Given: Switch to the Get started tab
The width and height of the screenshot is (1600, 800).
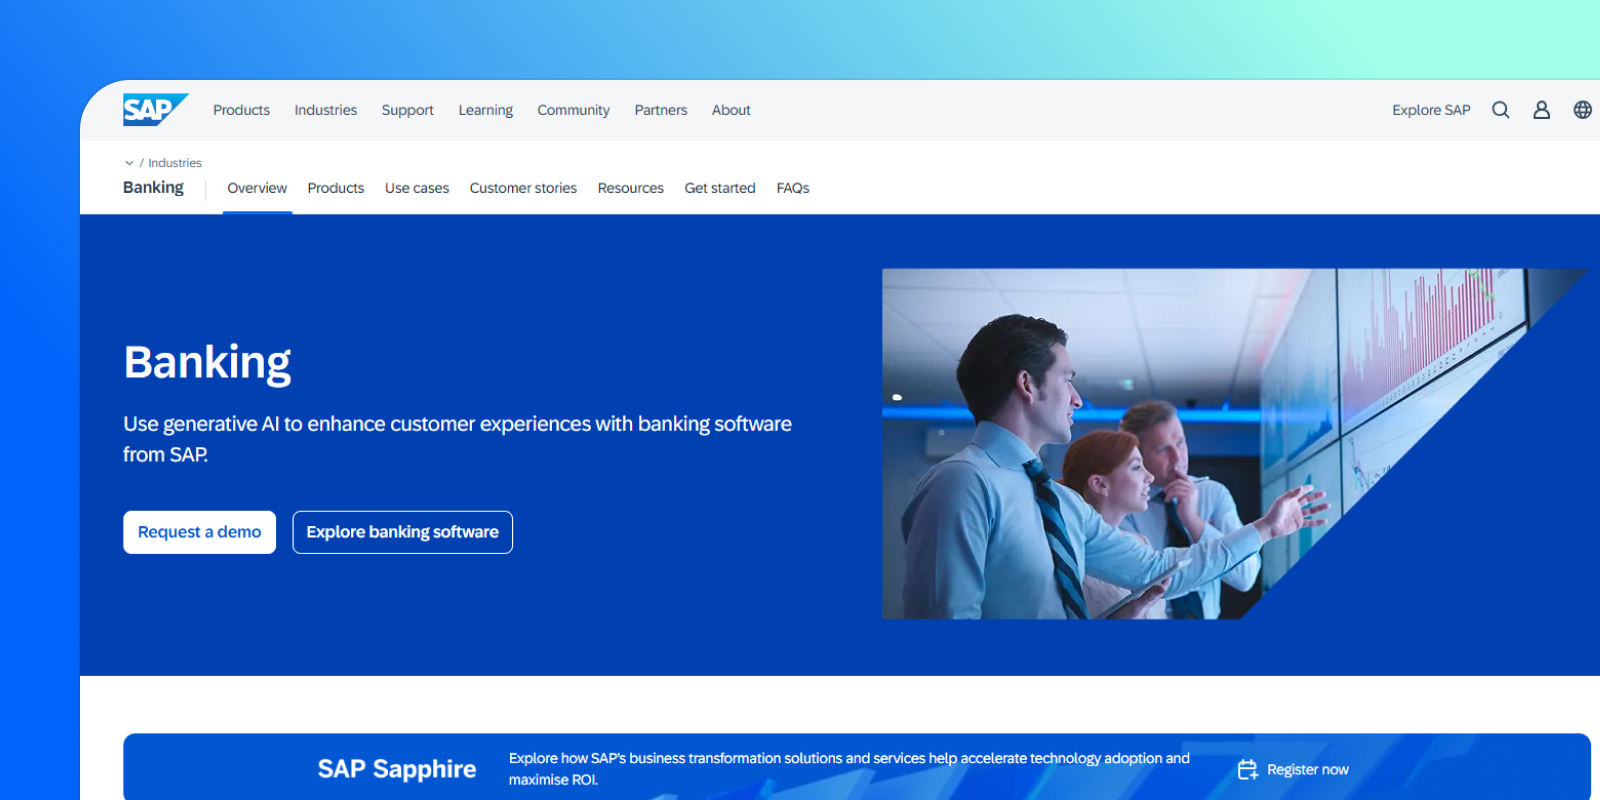Looking at the screenshot, I should [720, 188].
